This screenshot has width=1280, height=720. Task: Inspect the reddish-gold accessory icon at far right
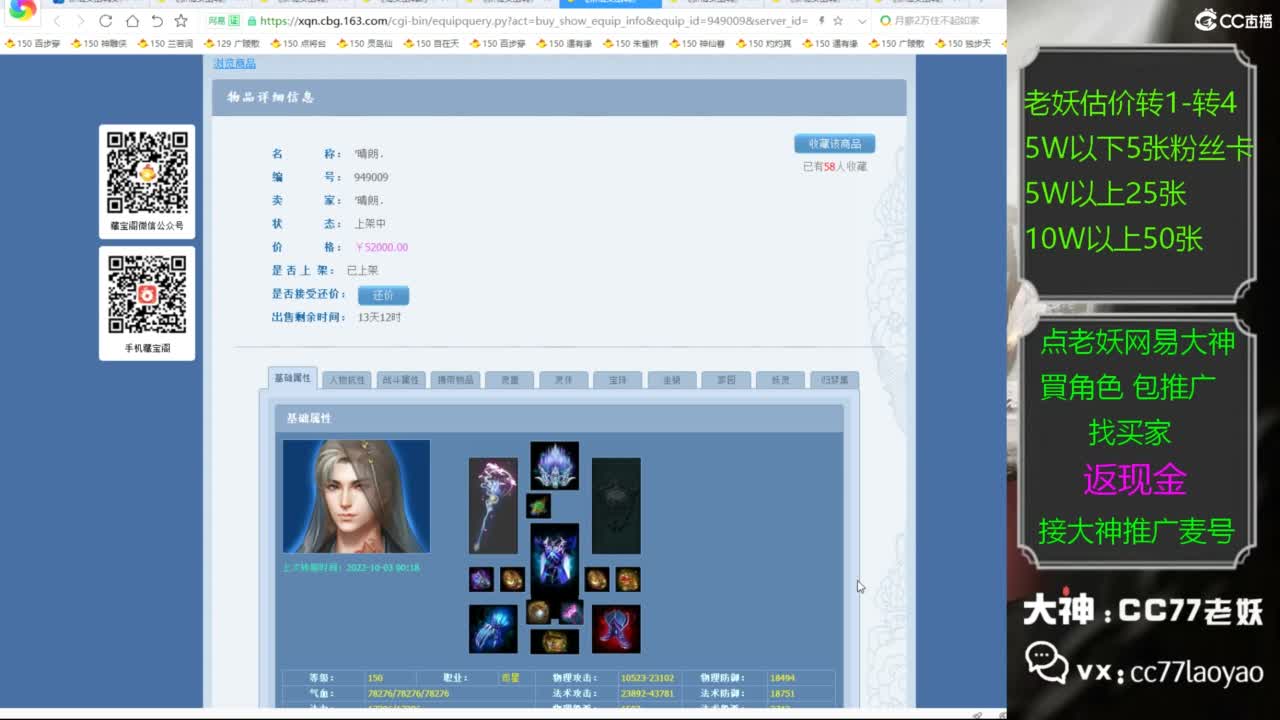[628, 579]
